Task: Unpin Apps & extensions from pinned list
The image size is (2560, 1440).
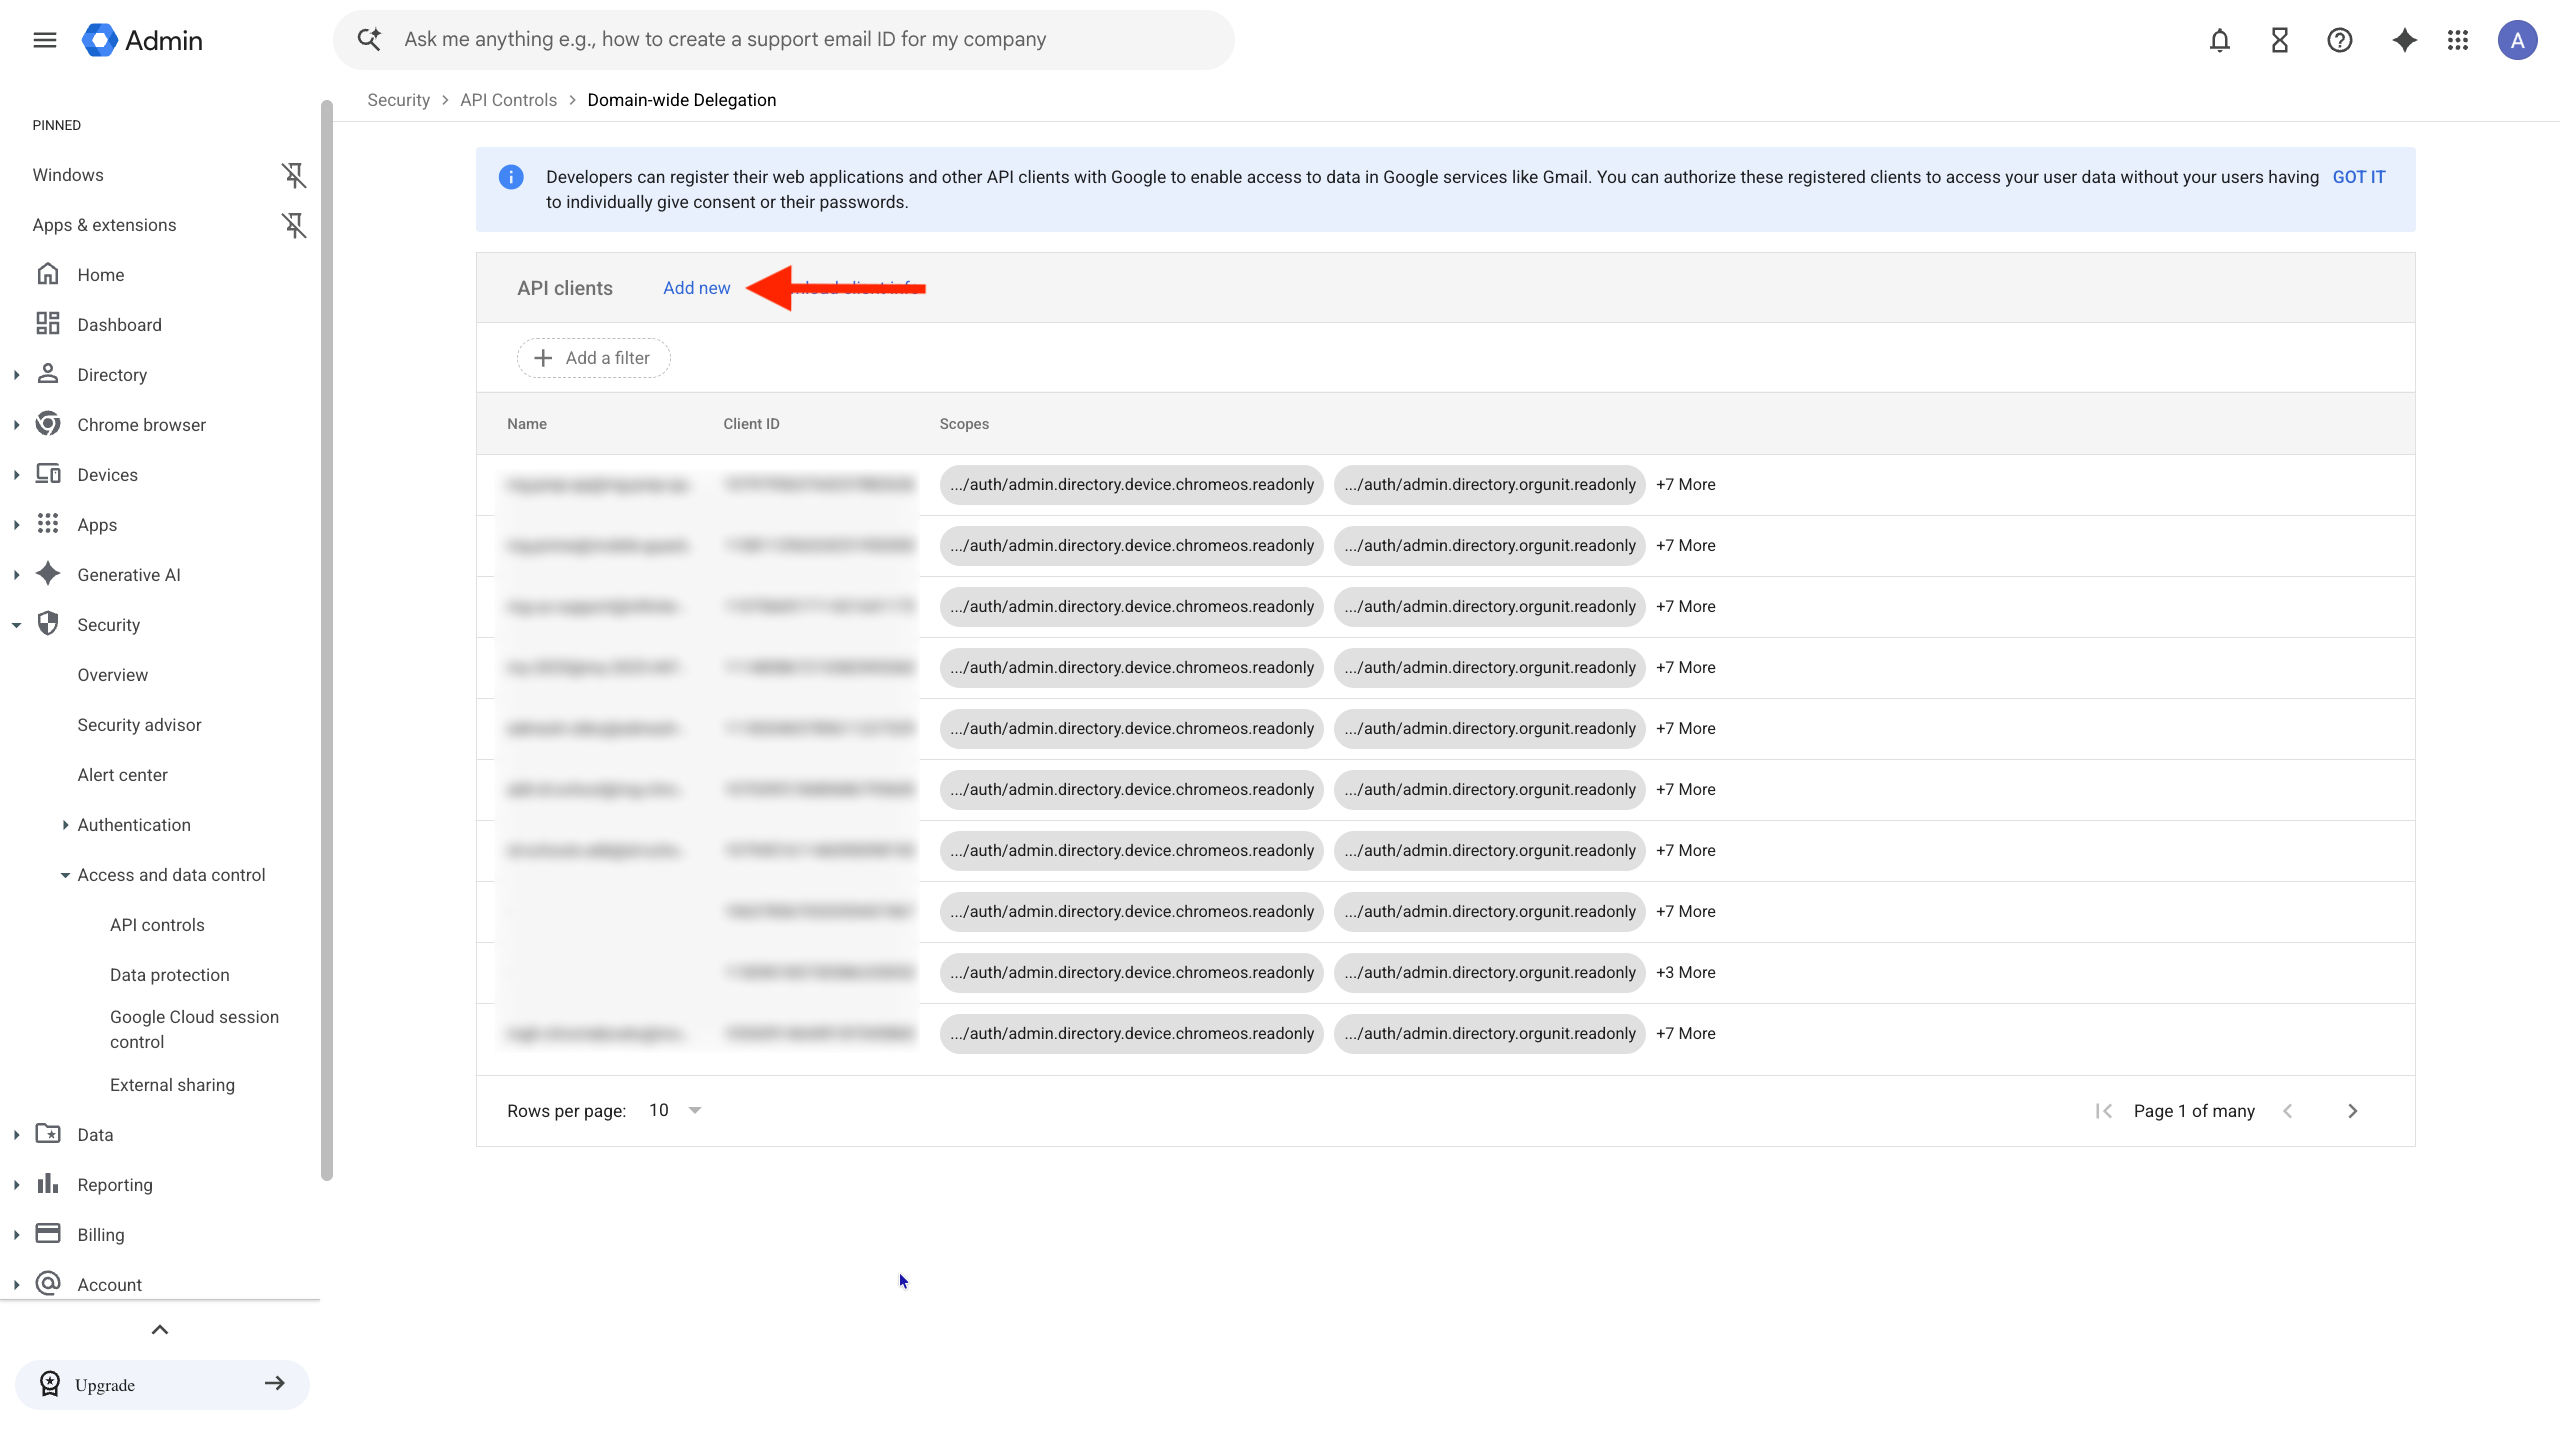Action: 293,225
